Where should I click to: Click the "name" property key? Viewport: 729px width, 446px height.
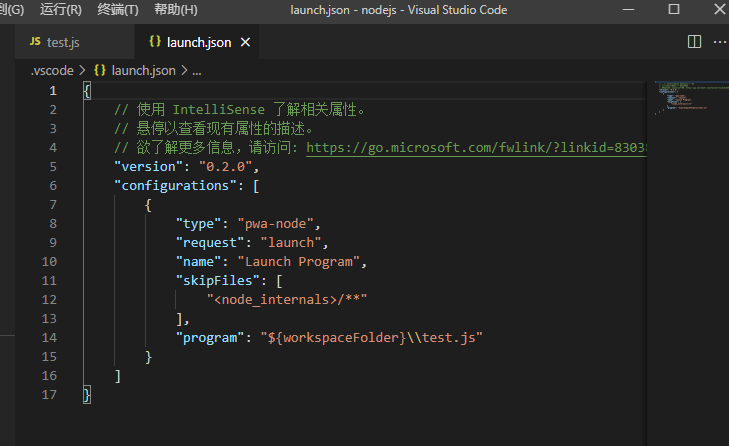[198, 262]
